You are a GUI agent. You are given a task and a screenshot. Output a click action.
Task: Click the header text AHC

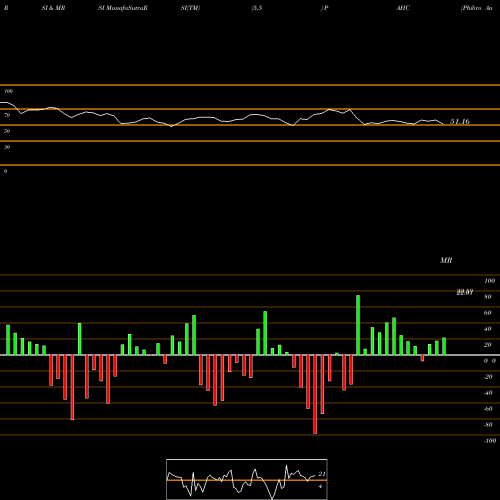click(403, 8)
